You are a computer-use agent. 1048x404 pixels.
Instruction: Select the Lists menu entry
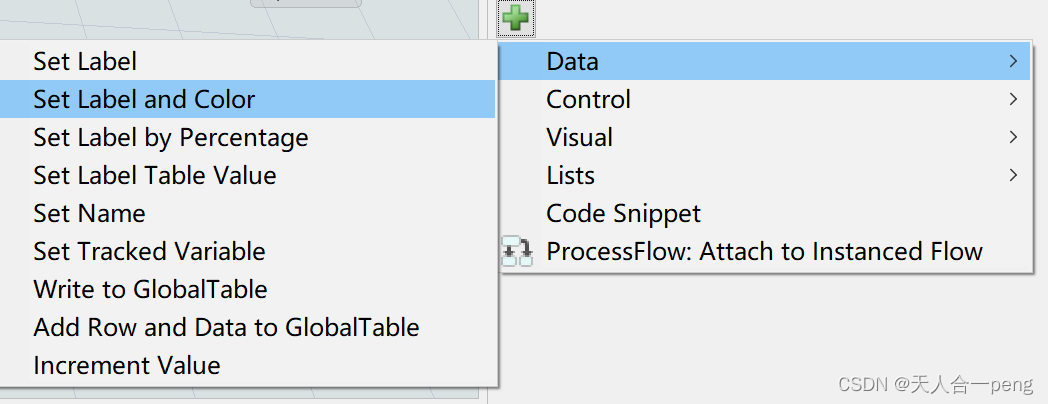tap(570, 176)
